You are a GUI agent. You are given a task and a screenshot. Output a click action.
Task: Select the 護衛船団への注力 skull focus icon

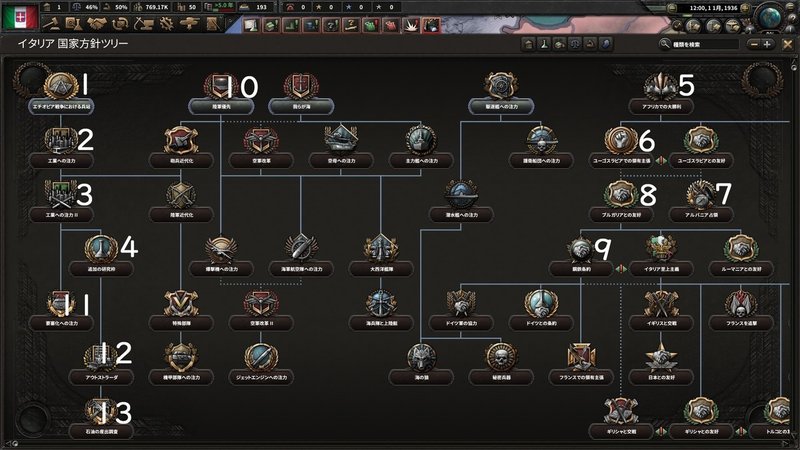tap(541, 140)
